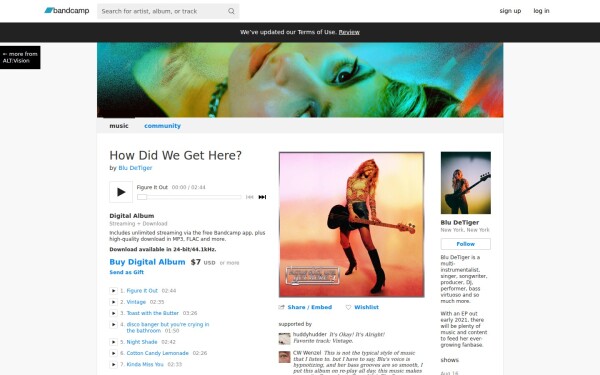Review the updated Terms of Use
This screenshot has width=600, height=375.
tap(349, 32)
